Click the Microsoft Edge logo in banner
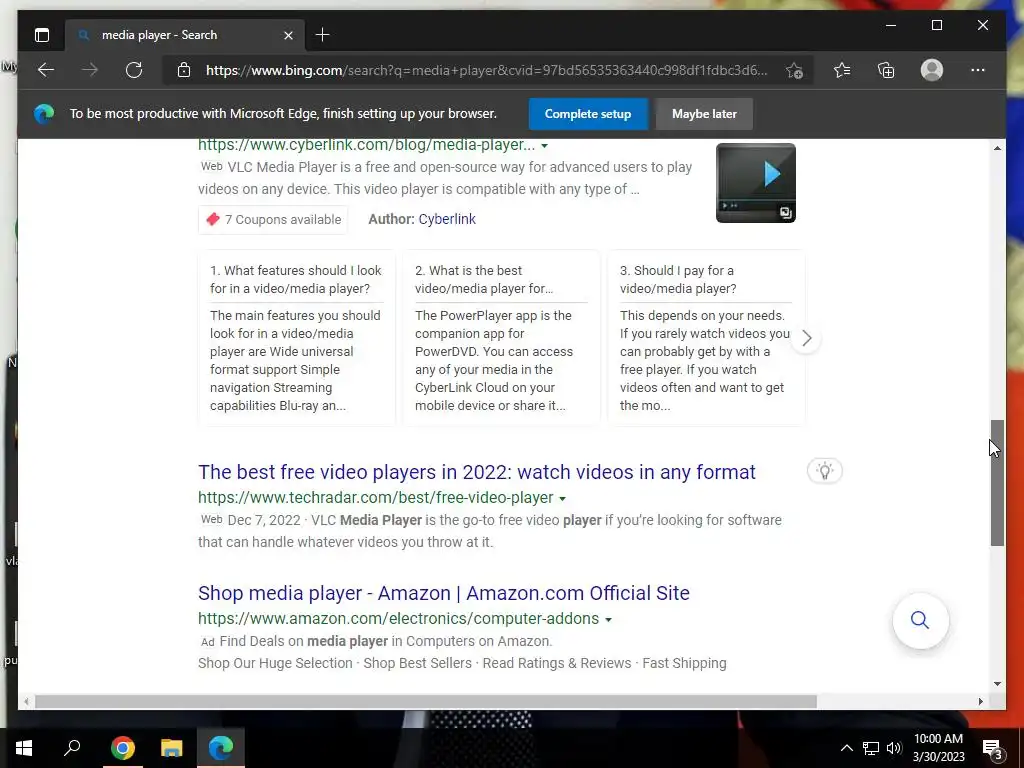The height and width of the screenshot is (768, 1024). [44, 114]
